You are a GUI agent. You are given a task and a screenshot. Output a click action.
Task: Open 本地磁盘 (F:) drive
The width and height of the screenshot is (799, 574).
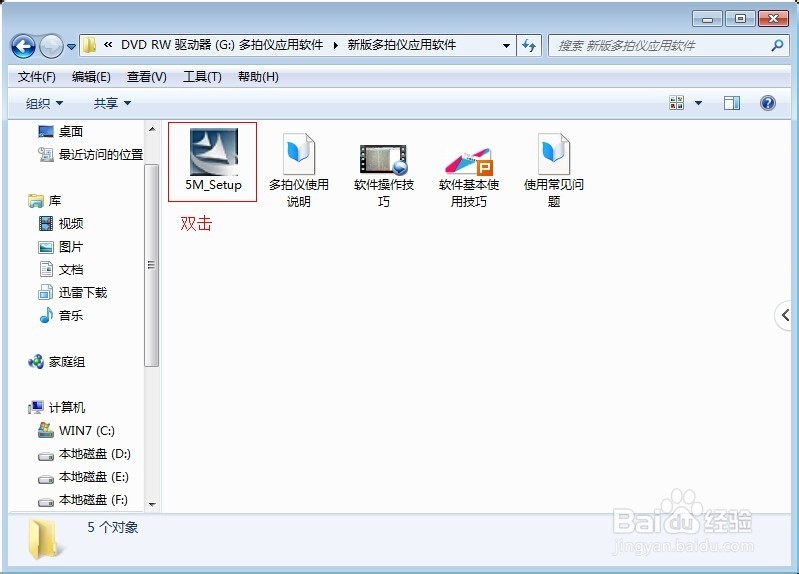[83, 500]
